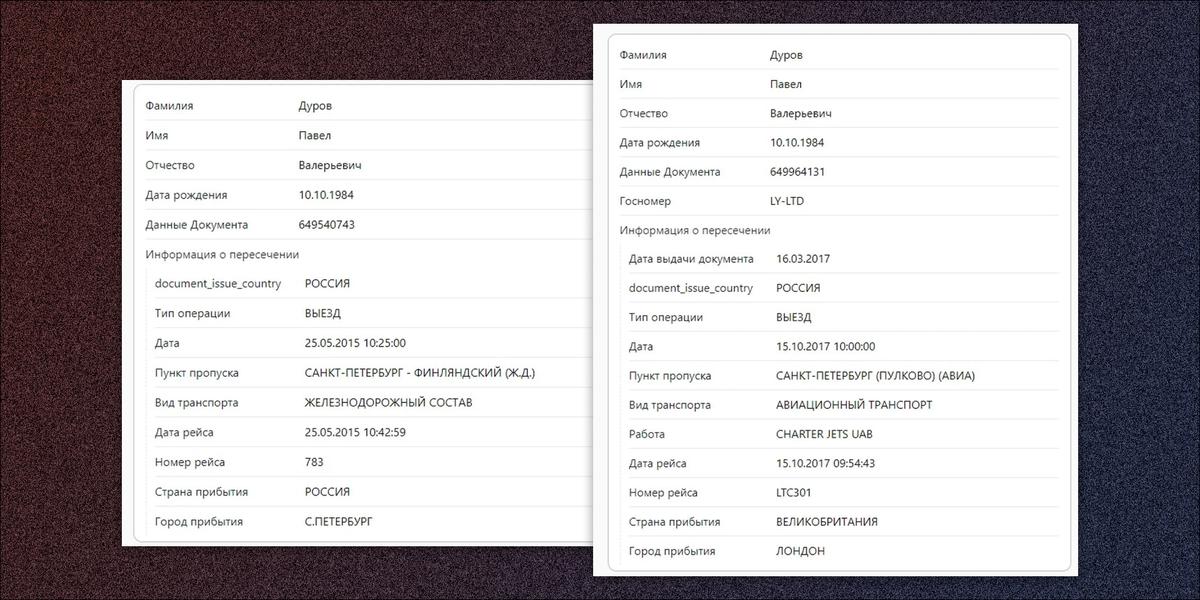Click the Работа field label
The width and height of the screenshot is (1200, 600).
(646, 435)
